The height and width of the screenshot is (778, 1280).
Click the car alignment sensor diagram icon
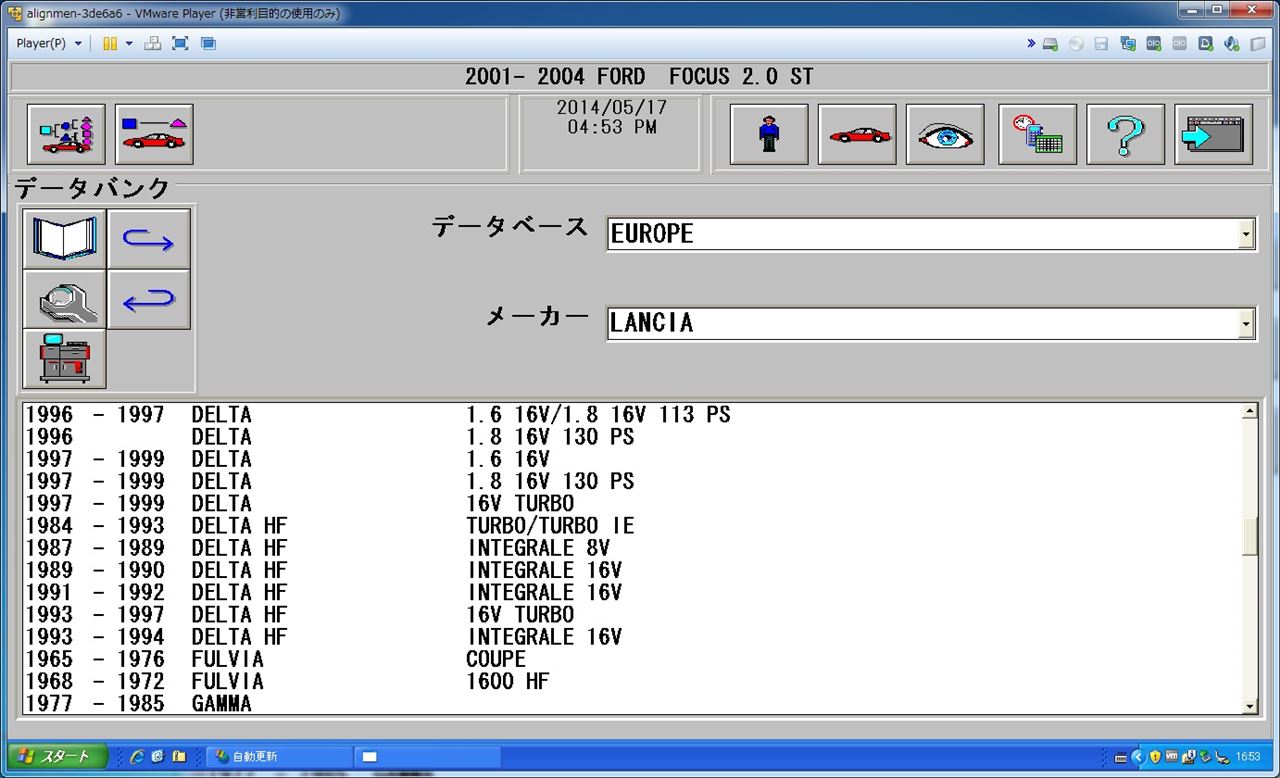(154, 134)
